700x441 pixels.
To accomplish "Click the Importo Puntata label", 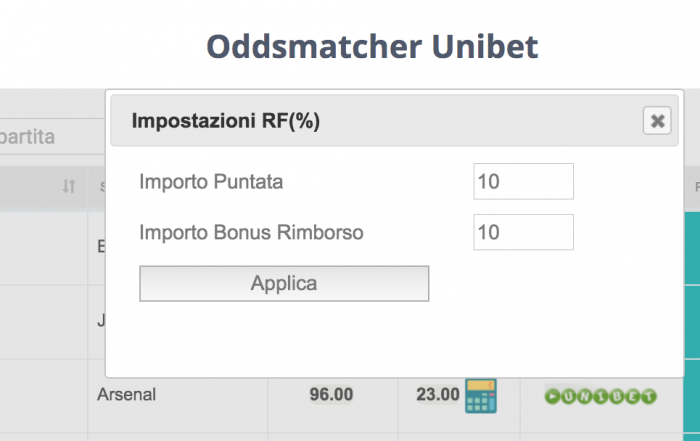I will click(x=211, y=182).
